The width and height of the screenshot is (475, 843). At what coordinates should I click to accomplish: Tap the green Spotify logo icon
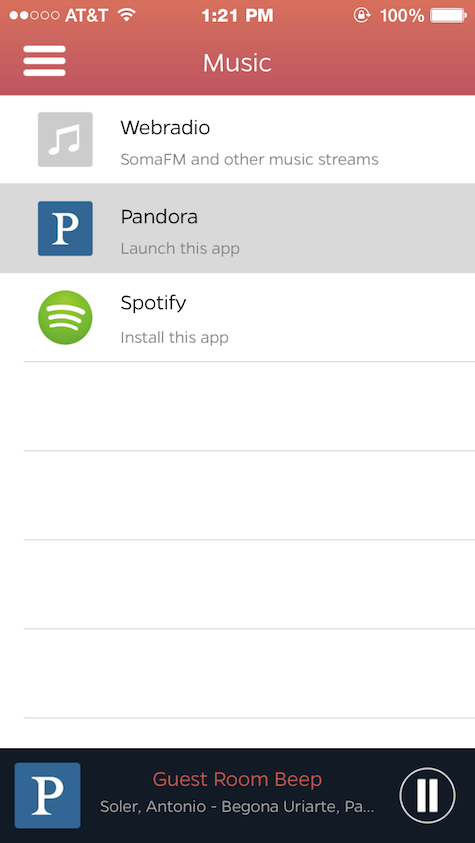(65, 318)
